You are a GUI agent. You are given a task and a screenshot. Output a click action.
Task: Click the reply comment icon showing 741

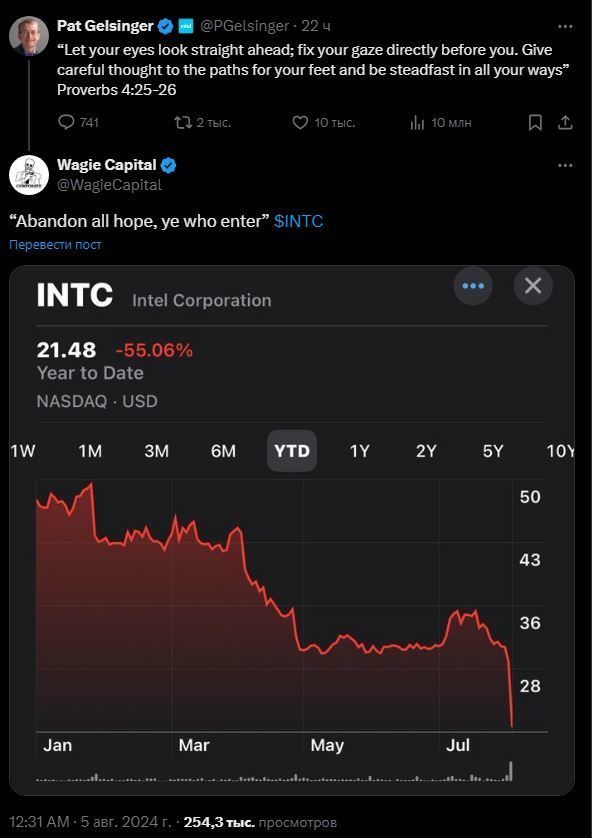click(x=66, y=122)
